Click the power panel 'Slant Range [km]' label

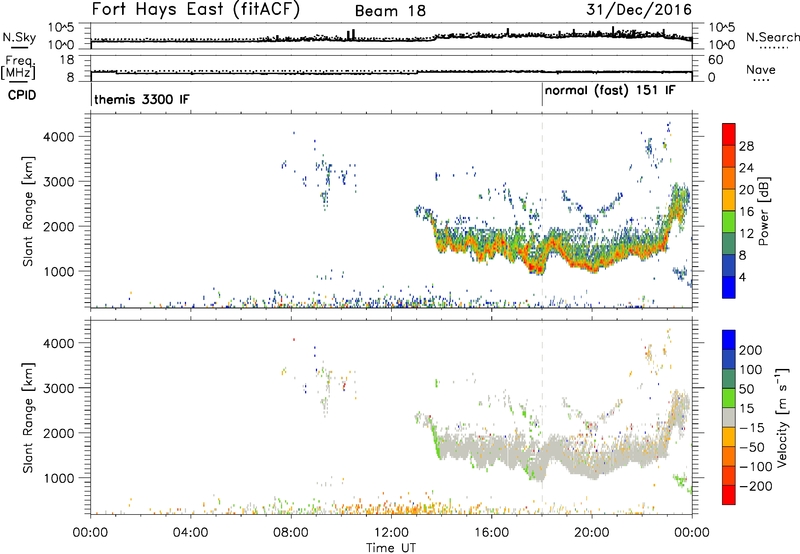click(28, 211)
